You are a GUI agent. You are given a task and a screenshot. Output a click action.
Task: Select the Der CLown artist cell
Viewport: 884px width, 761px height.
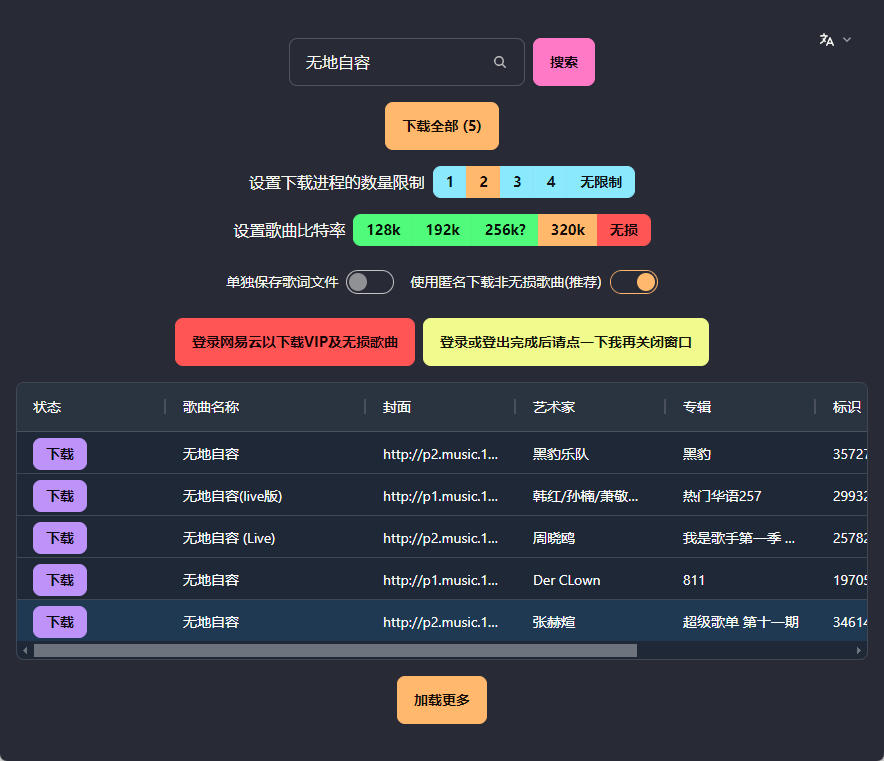pos(567,580)
